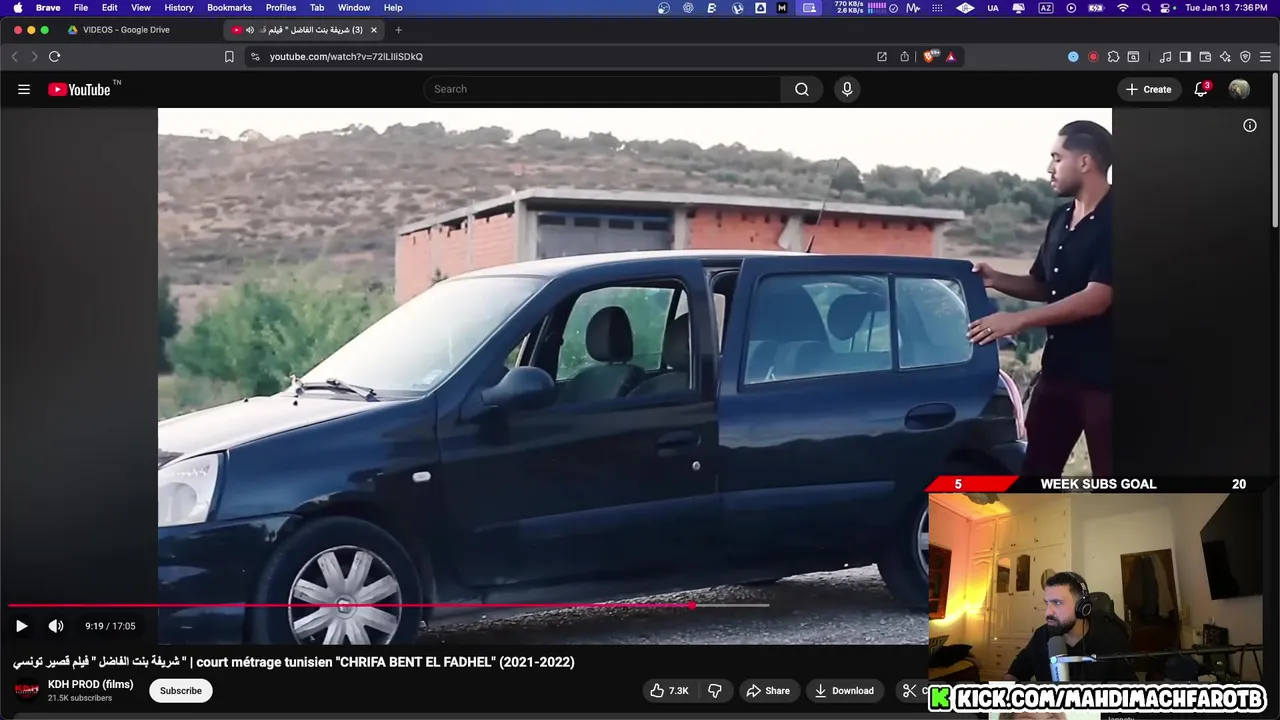
Task: Open the View menu
Action: point(141,7)
